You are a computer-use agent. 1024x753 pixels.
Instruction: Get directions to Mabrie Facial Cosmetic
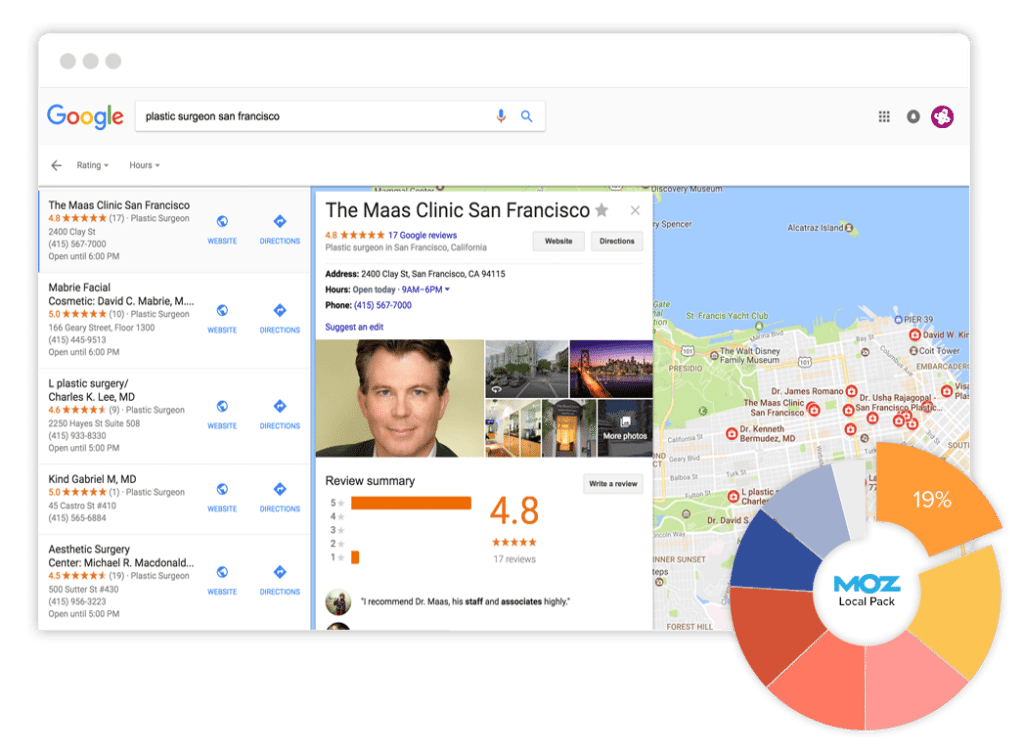click(x=280, y=318)
